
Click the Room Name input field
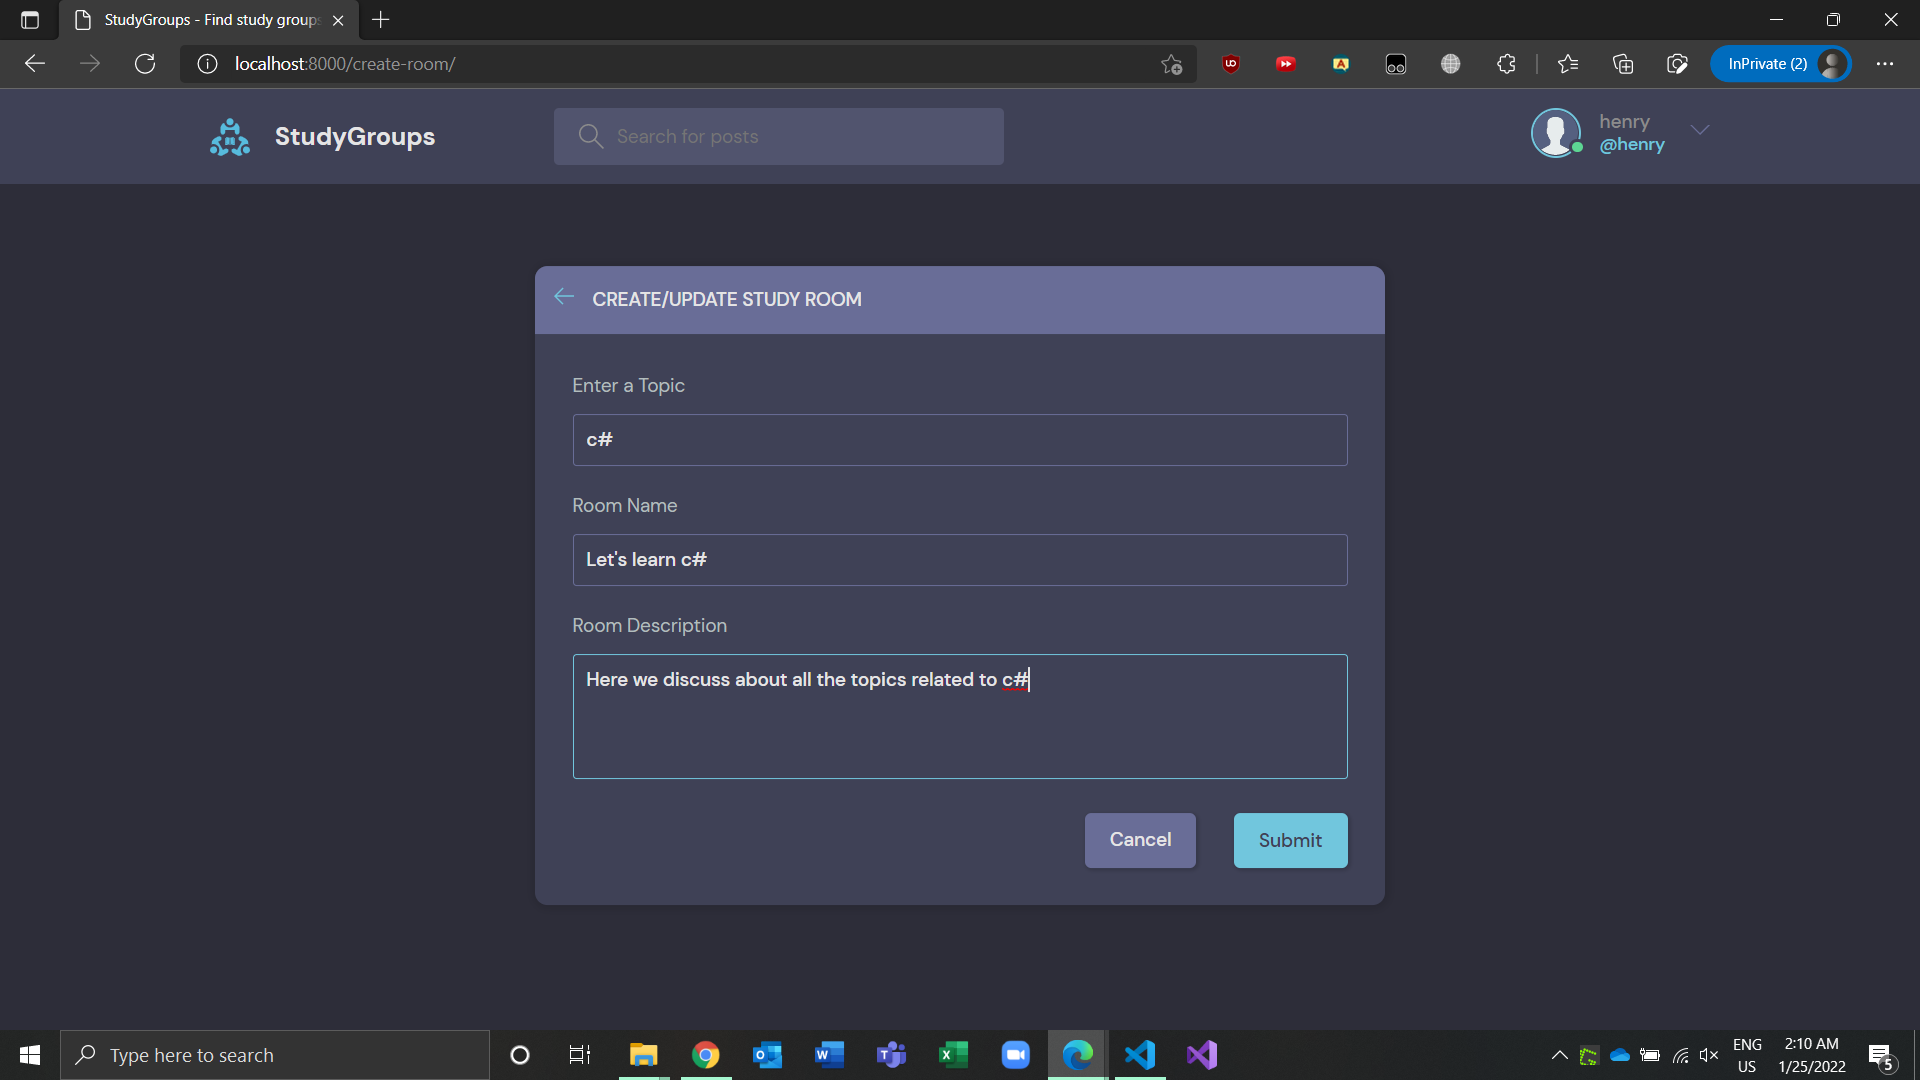pos(959,560)
